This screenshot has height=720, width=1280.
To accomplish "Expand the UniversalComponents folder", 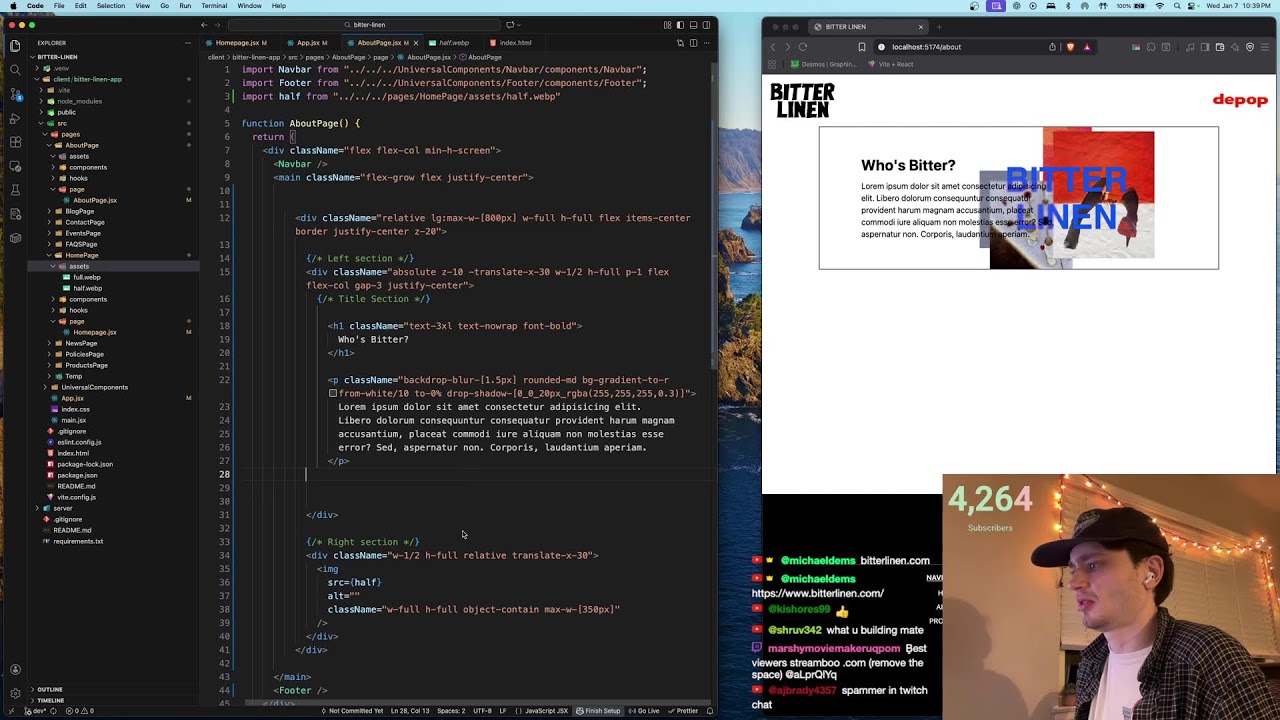I will point(94,387).
